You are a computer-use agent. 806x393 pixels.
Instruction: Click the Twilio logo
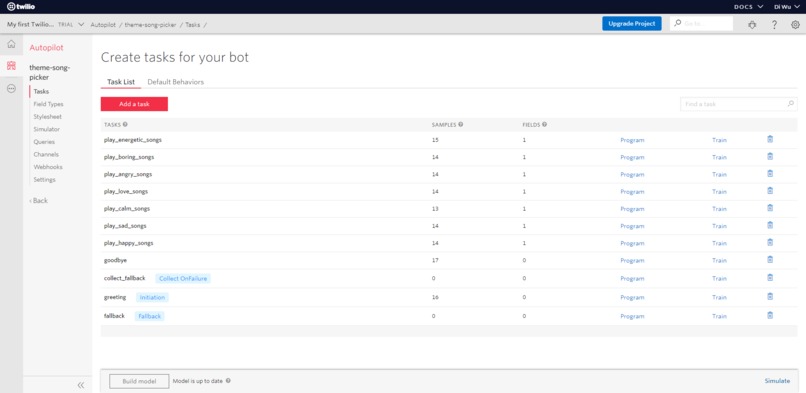click(21, 7)
